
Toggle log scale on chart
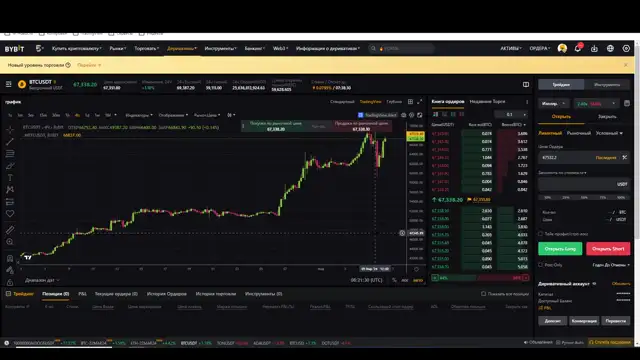coord(404,280)
